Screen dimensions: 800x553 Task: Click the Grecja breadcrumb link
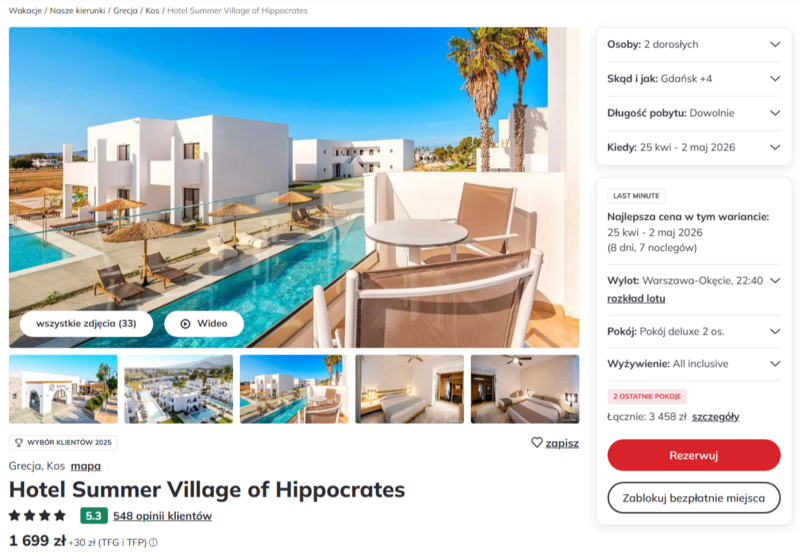point(125,10)
